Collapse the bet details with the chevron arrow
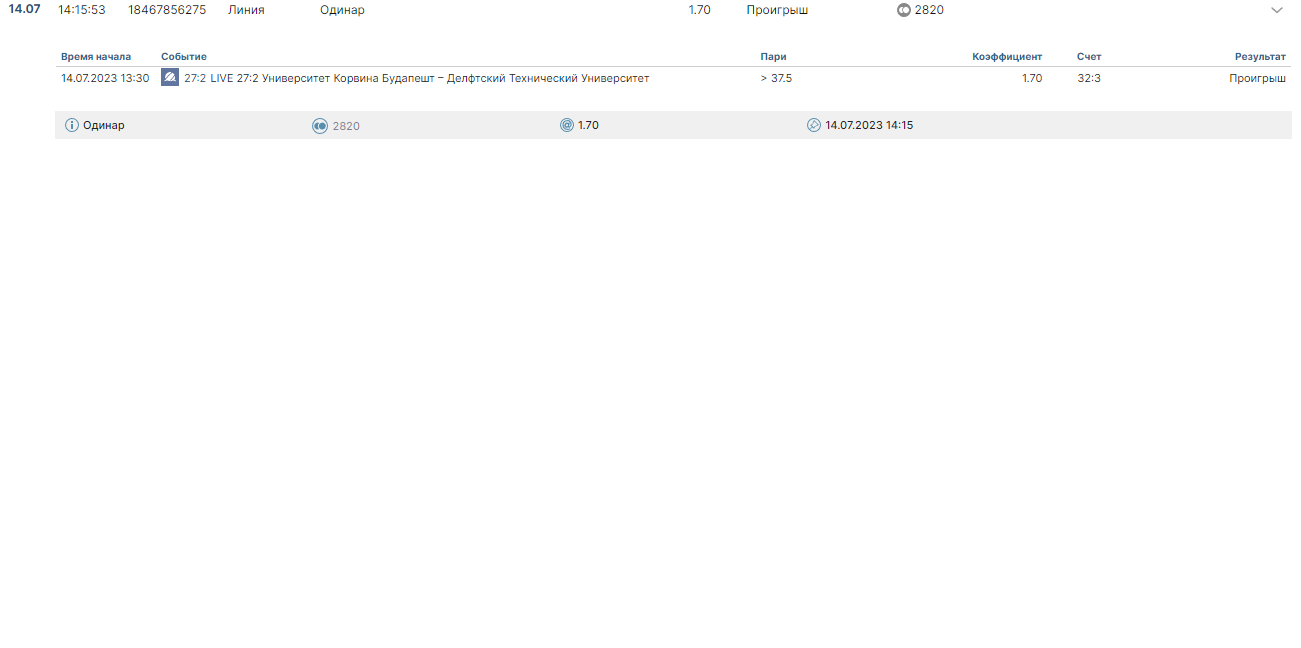1301x648 pixels. pos(1276,10)
